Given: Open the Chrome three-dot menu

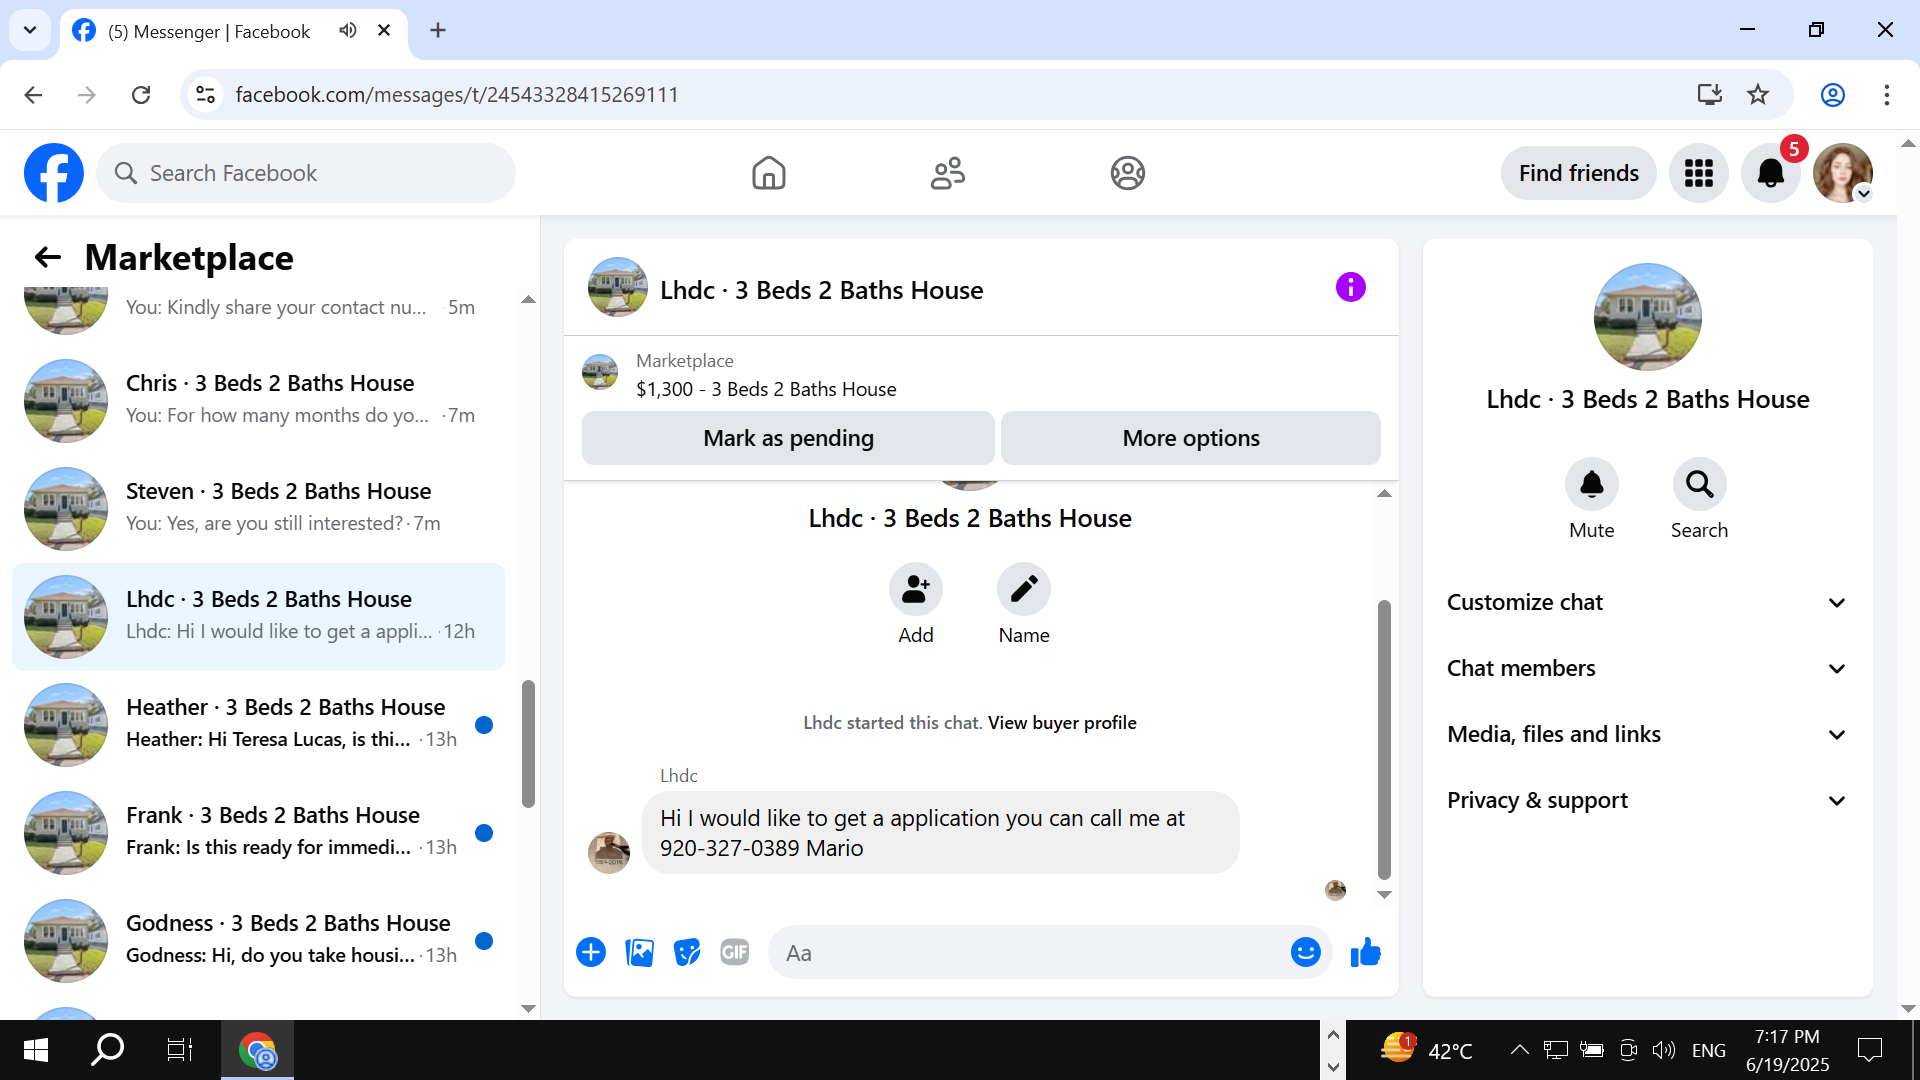Looking at the screenshot, I should 1886,95.
